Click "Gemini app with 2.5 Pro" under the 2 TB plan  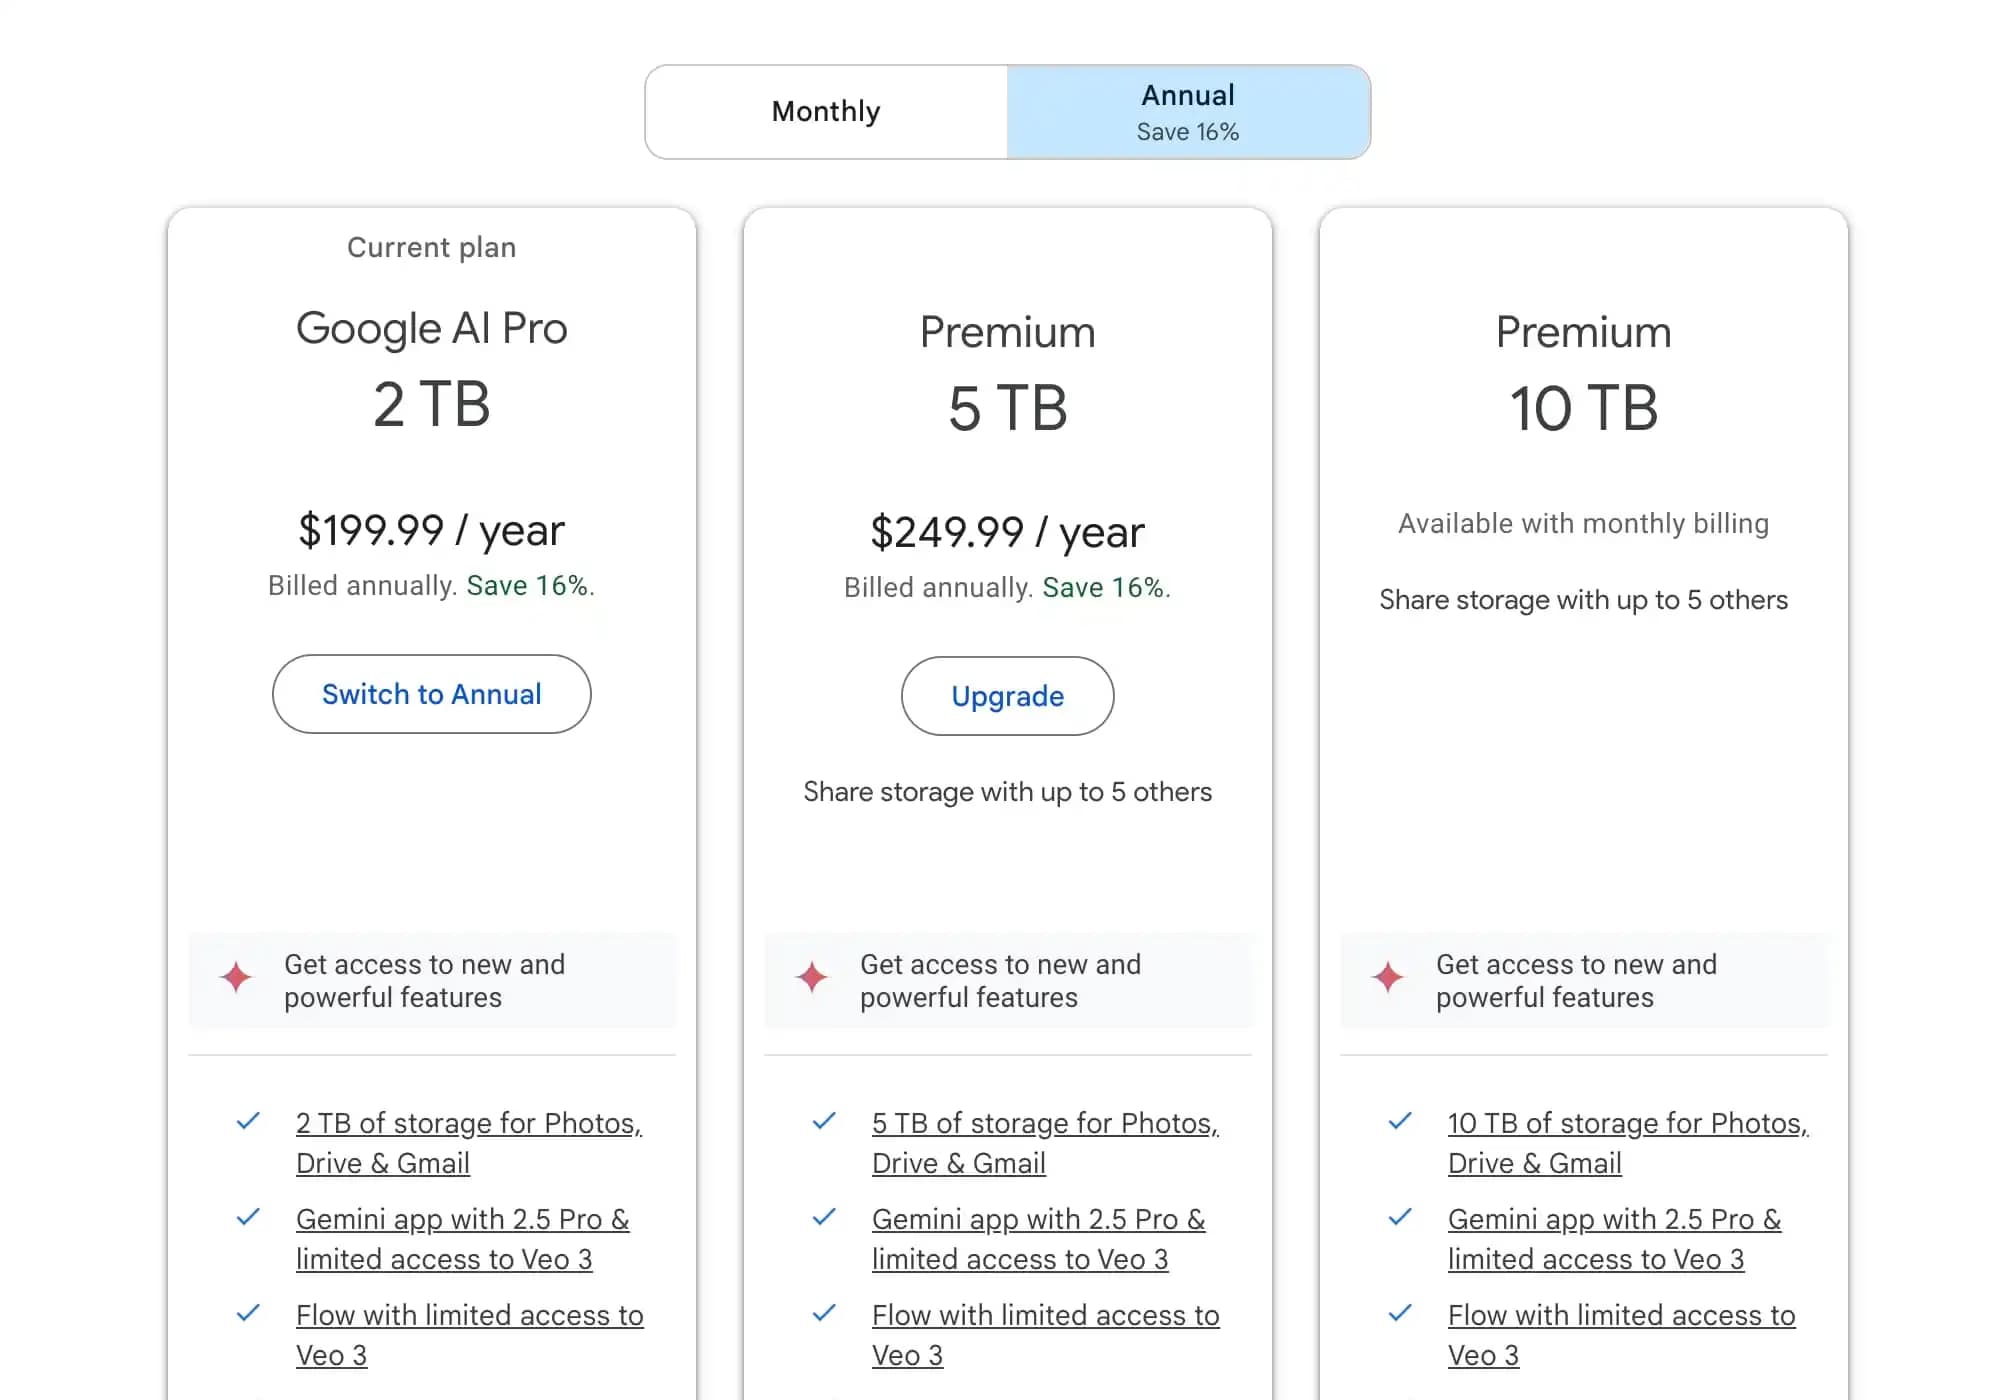pos(463,1238)
